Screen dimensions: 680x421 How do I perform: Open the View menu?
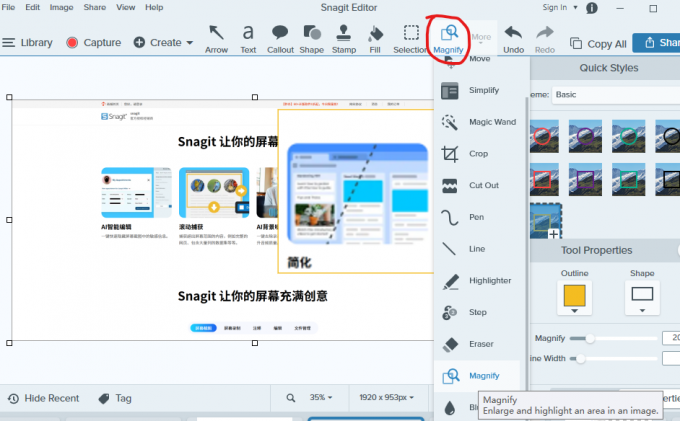pos(125,7)
